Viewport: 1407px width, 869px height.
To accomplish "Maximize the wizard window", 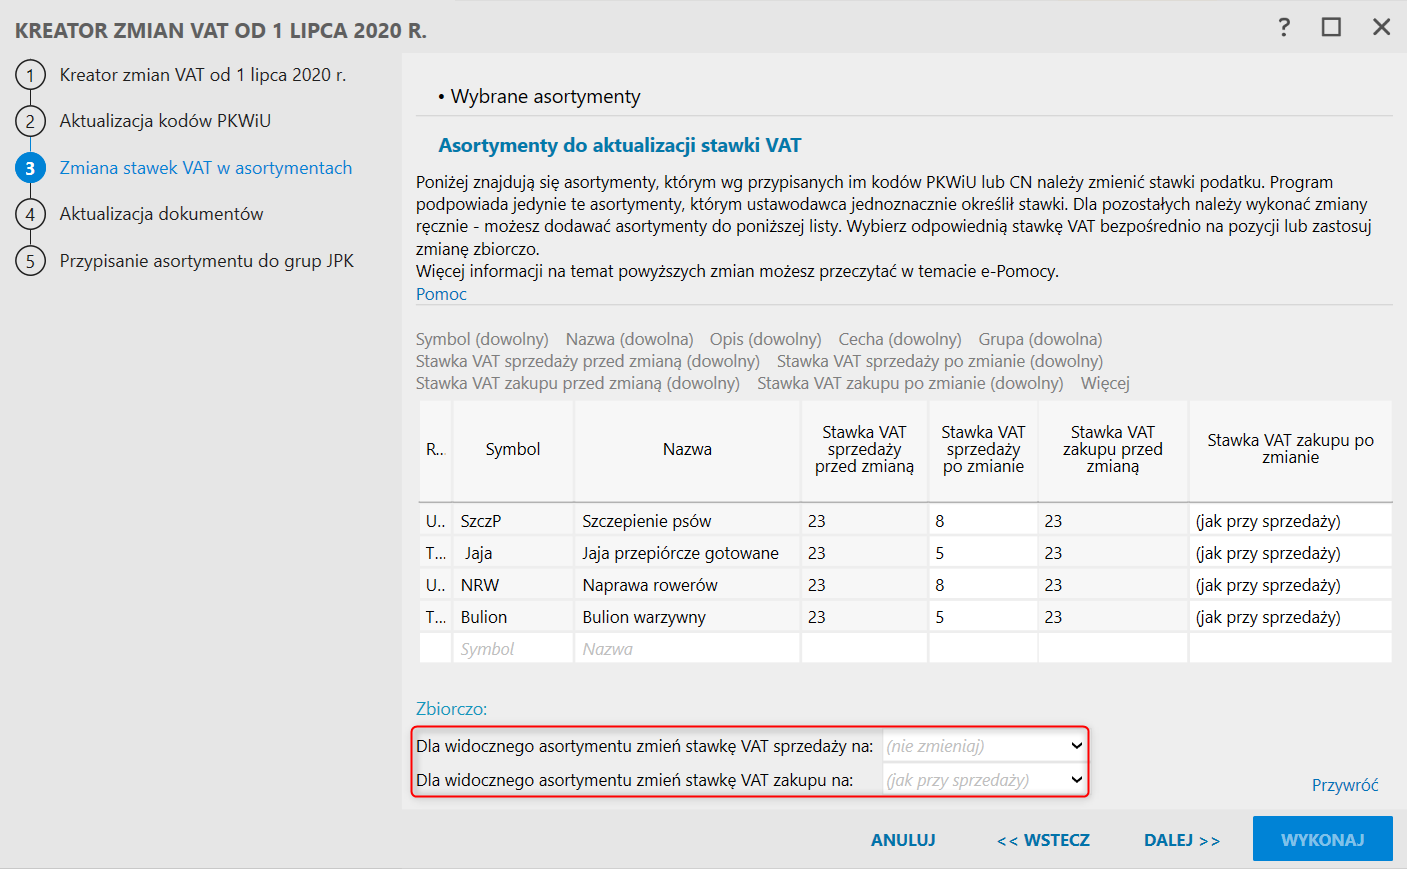I will click(1331, 27).
